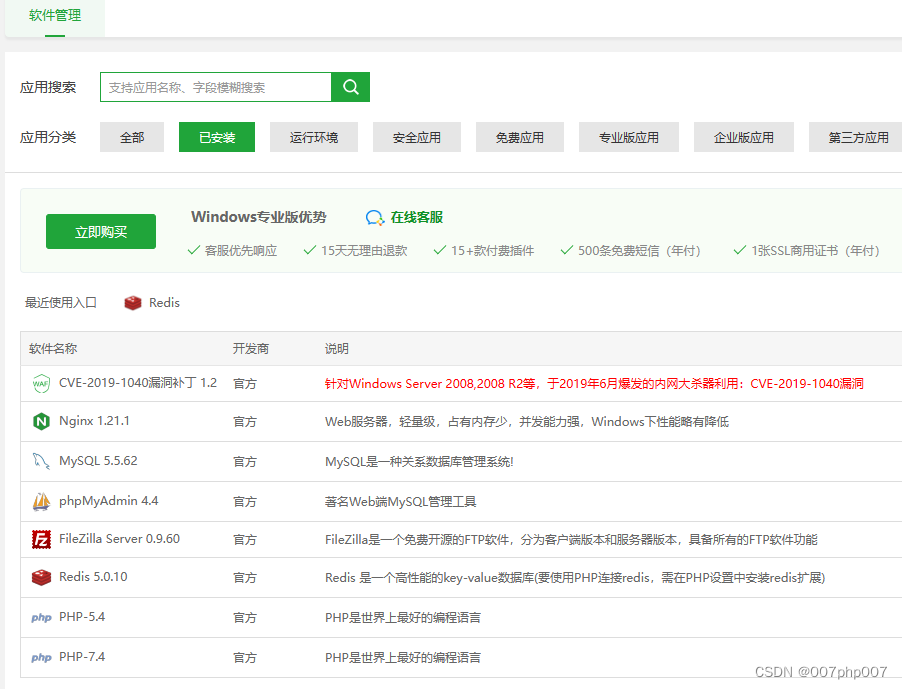Select the MySQL 5.5.62 dolphin icon
Screen dimensions: 902x689
40,461
